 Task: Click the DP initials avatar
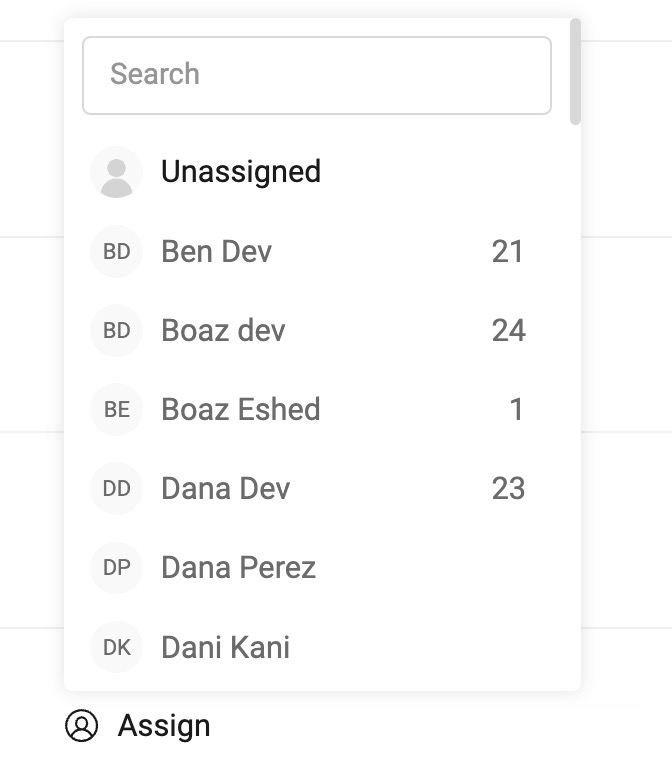click(117, 568)
